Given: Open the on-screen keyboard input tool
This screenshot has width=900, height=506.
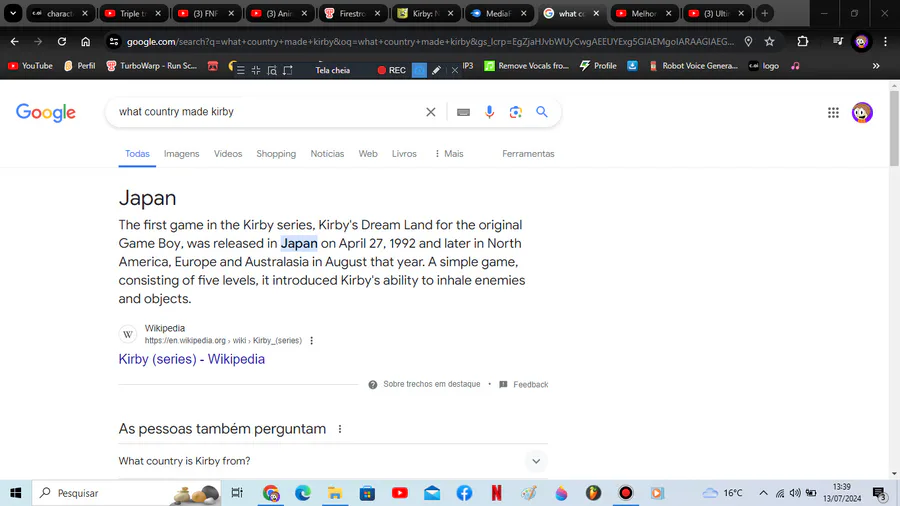Looking at the screenshot, I should 463,112.
